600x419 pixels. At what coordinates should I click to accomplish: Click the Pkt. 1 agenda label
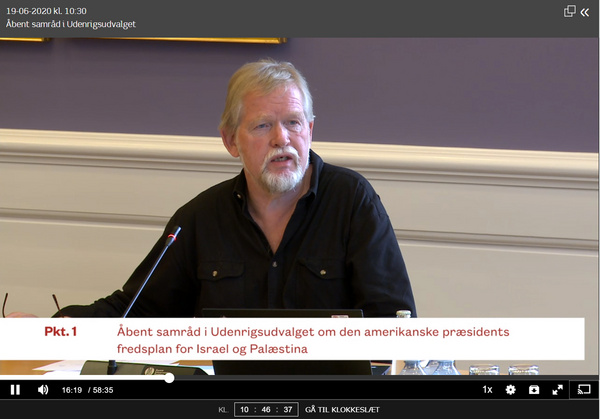(60, 331)
